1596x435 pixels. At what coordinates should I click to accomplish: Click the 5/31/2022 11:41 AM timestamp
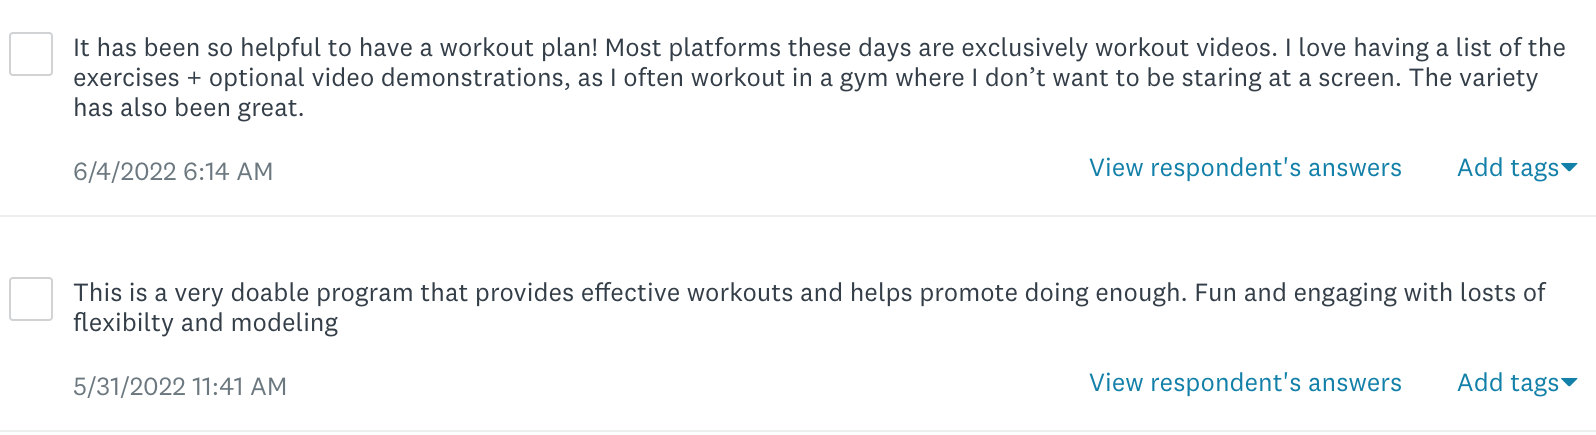point(180,387)
